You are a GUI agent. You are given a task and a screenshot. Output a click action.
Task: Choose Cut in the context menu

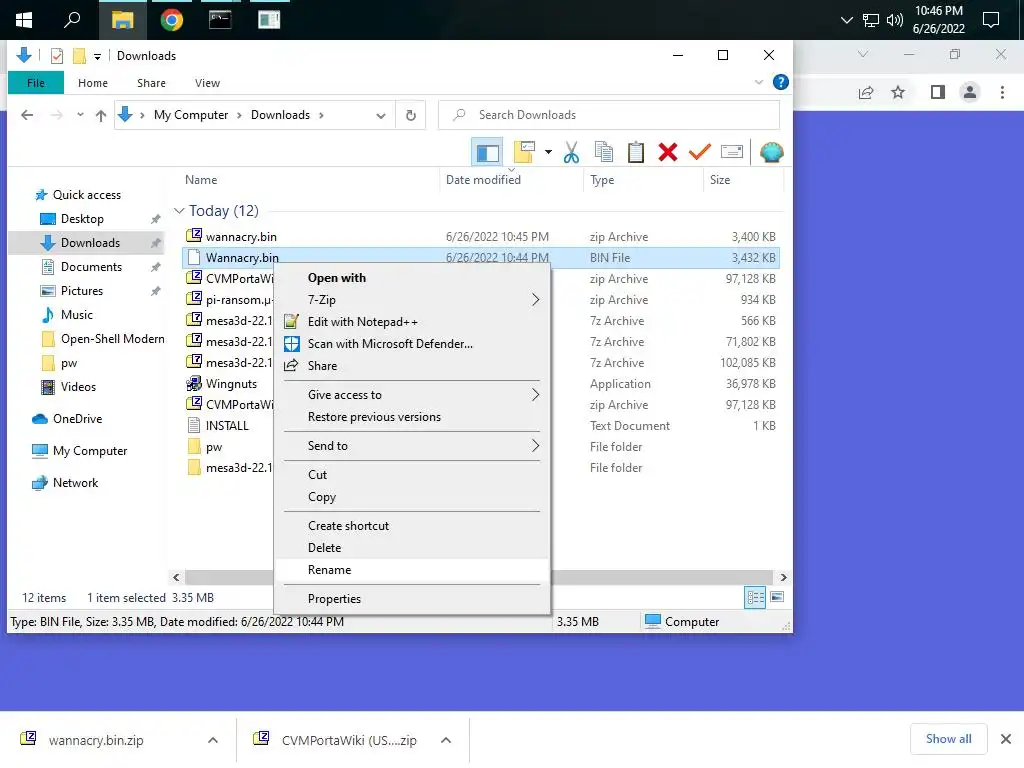pos(413,475)
